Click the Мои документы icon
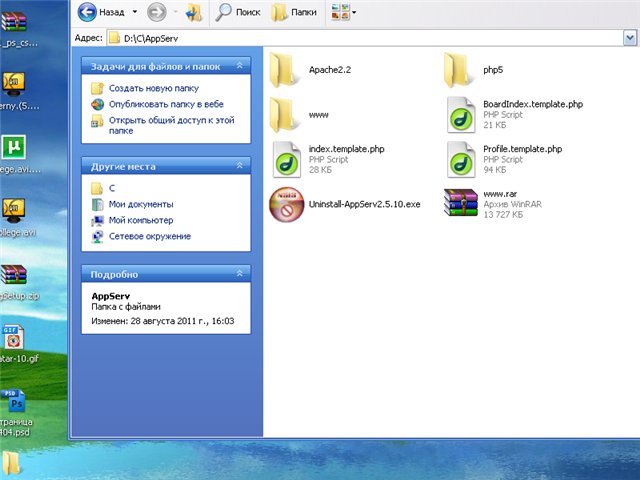Screen dimensions: 640x480 (x=97, y=204)
